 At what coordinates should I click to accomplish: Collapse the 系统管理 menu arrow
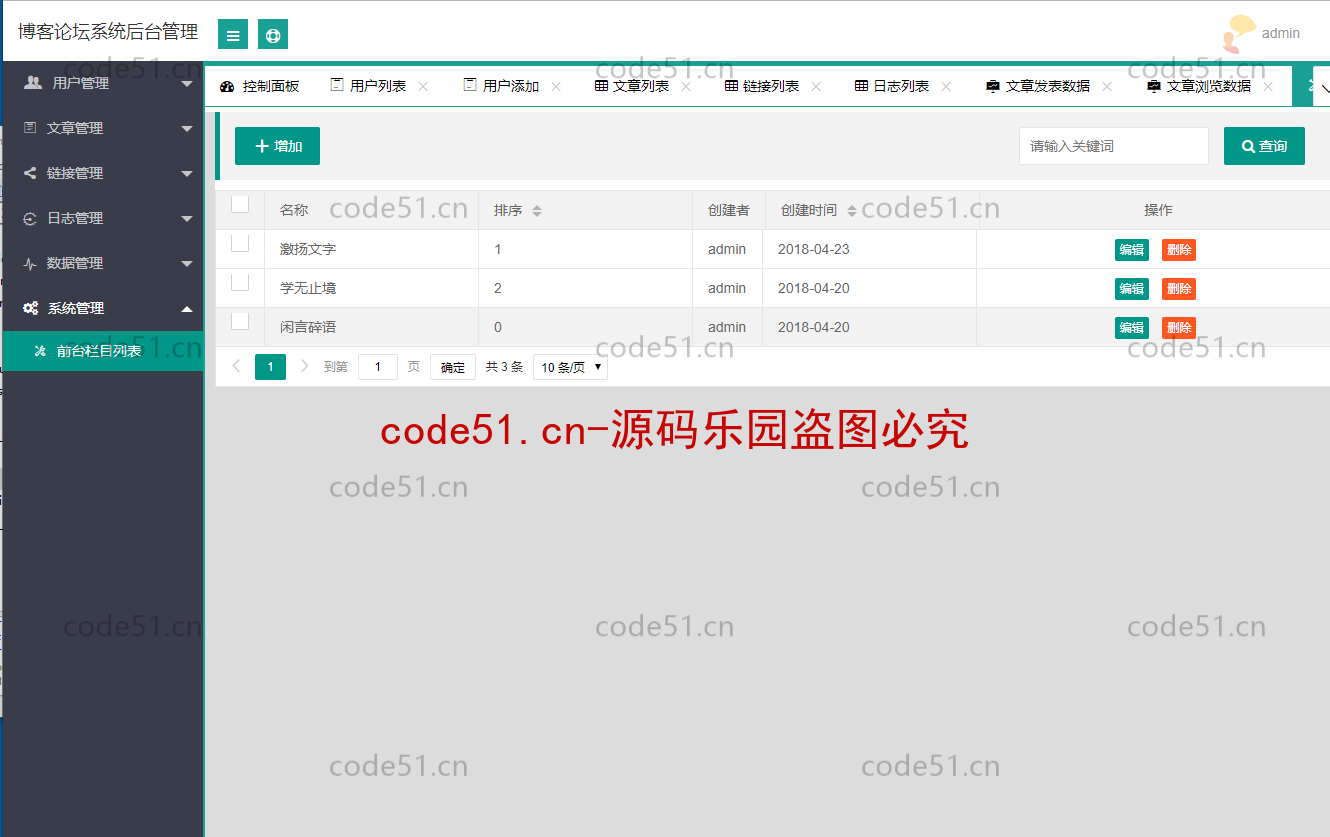187,308
